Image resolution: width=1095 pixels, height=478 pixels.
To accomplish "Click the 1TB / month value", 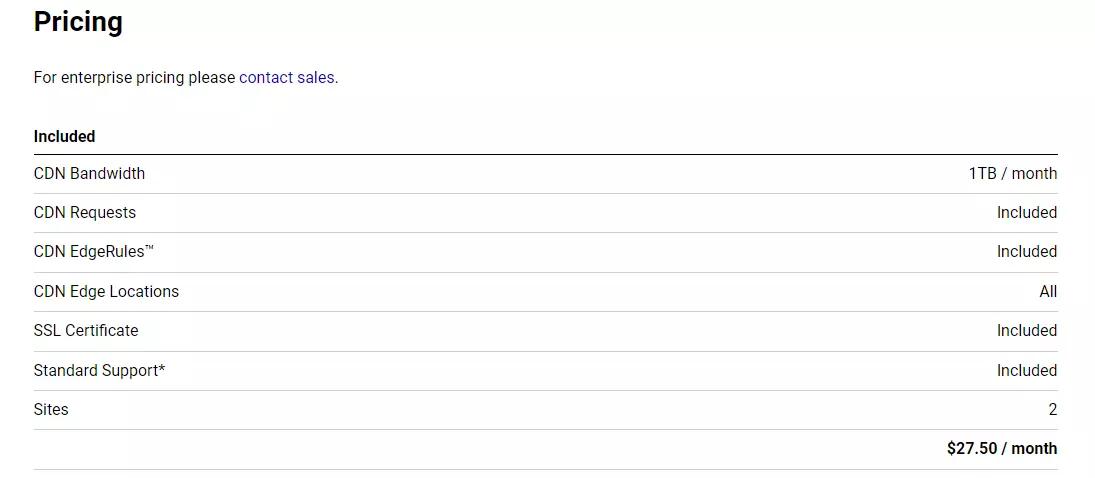I will coord(1013,173).
